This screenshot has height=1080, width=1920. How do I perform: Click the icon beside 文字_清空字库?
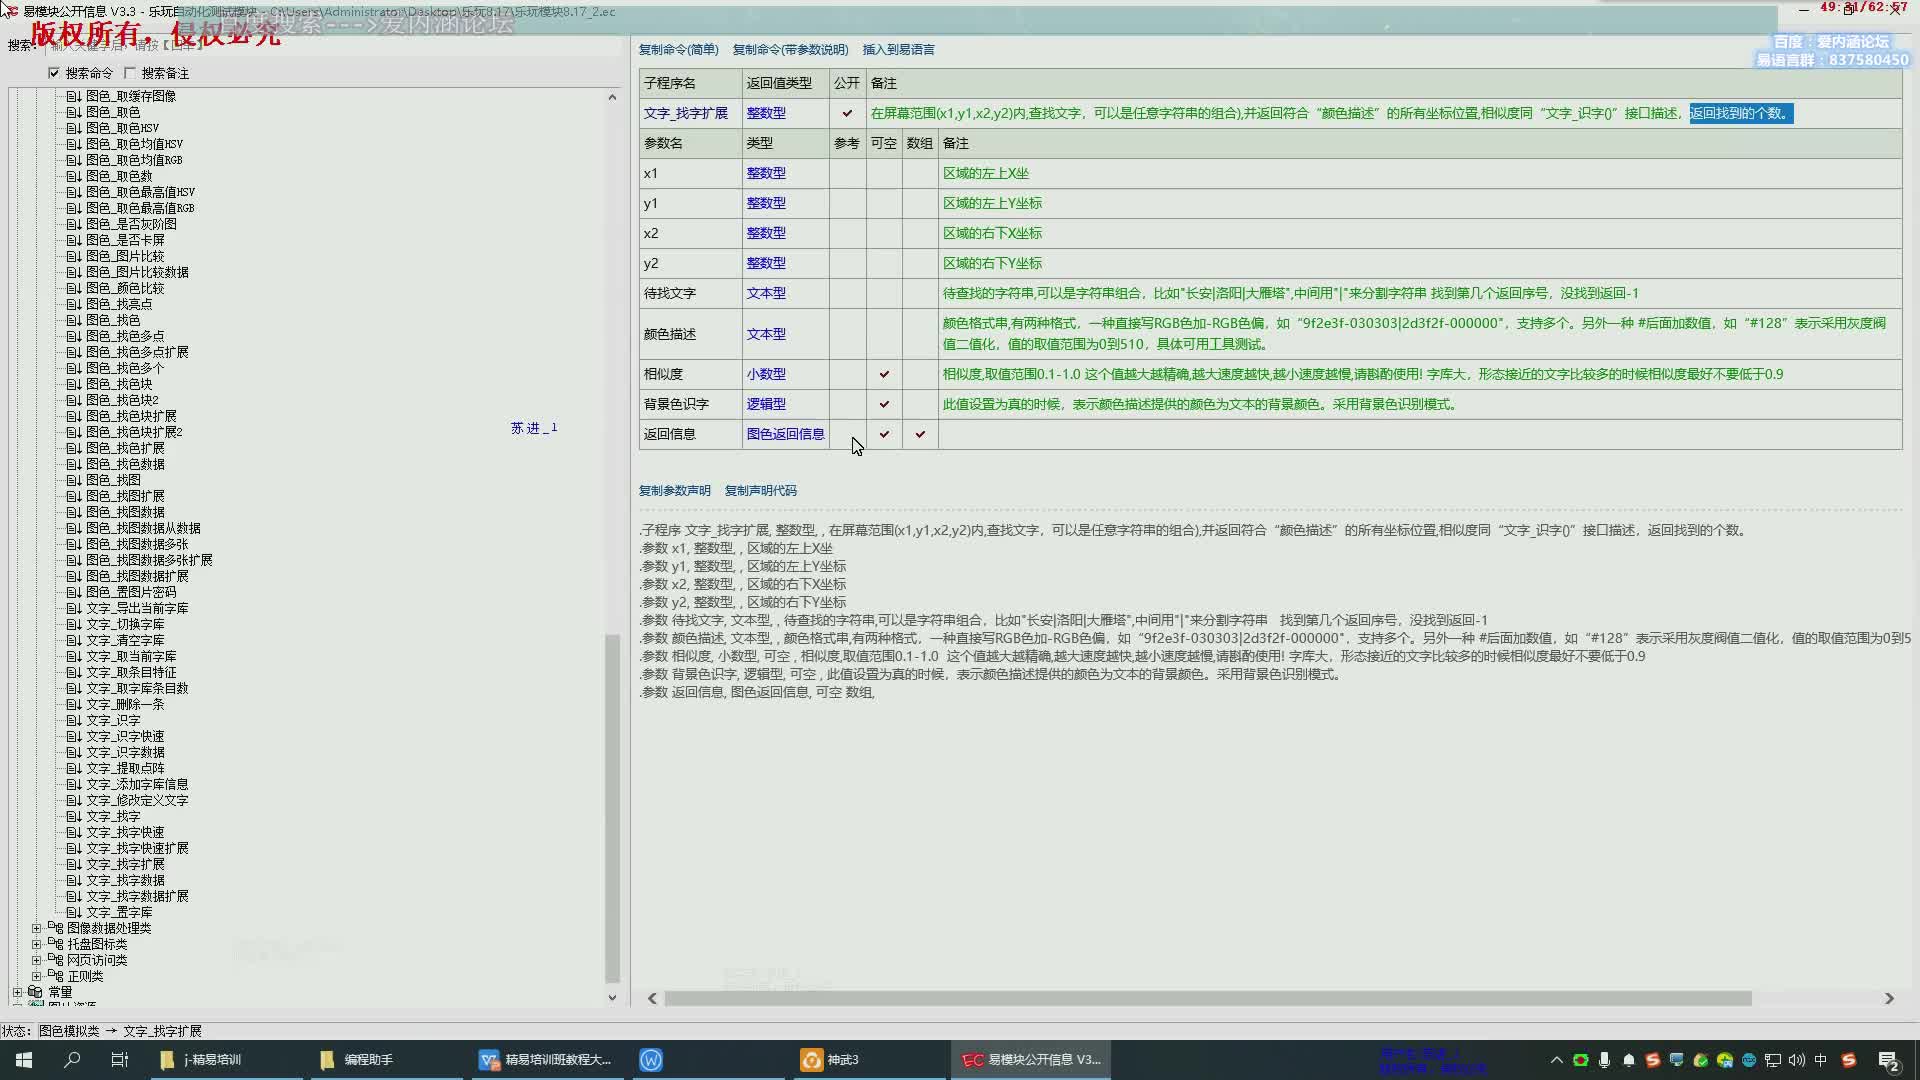pos(73,640)
